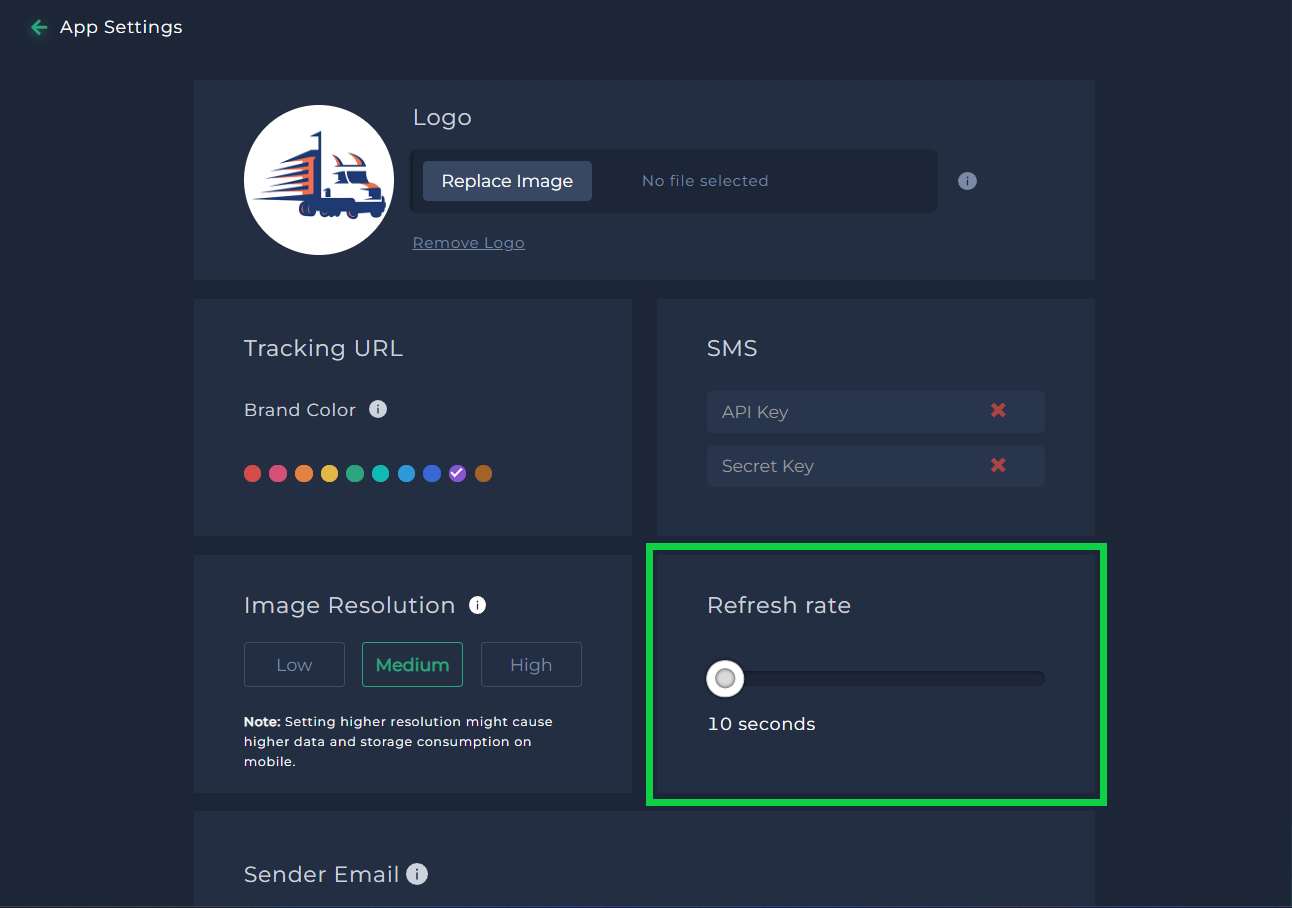Select Medium image resolution
The image size is (1292, 908).
pos(412,665)
